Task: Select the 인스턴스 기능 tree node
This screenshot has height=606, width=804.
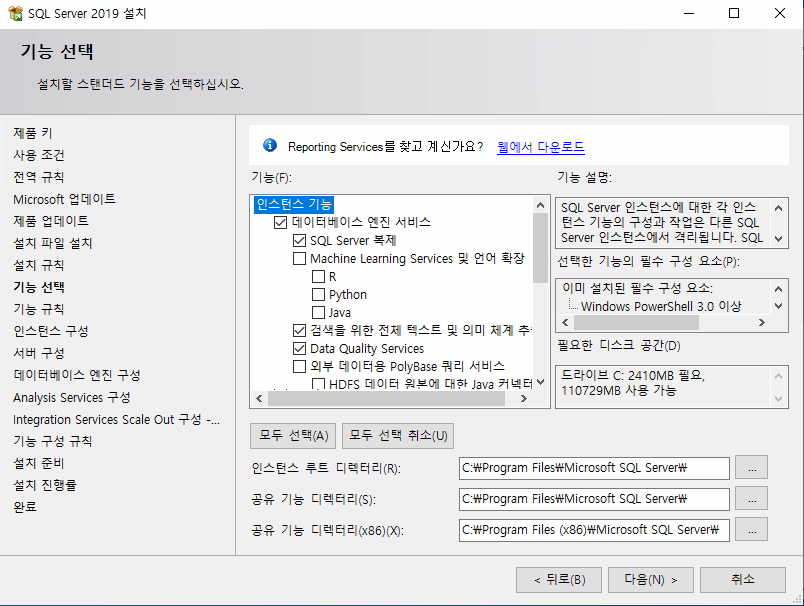Action: click(x=294, y=205)
